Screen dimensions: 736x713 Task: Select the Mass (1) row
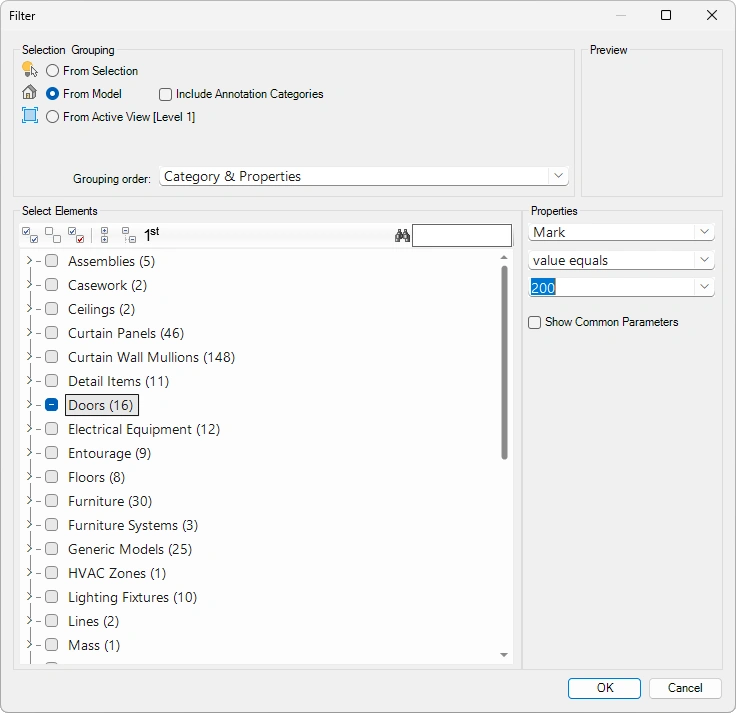(94, 645)
